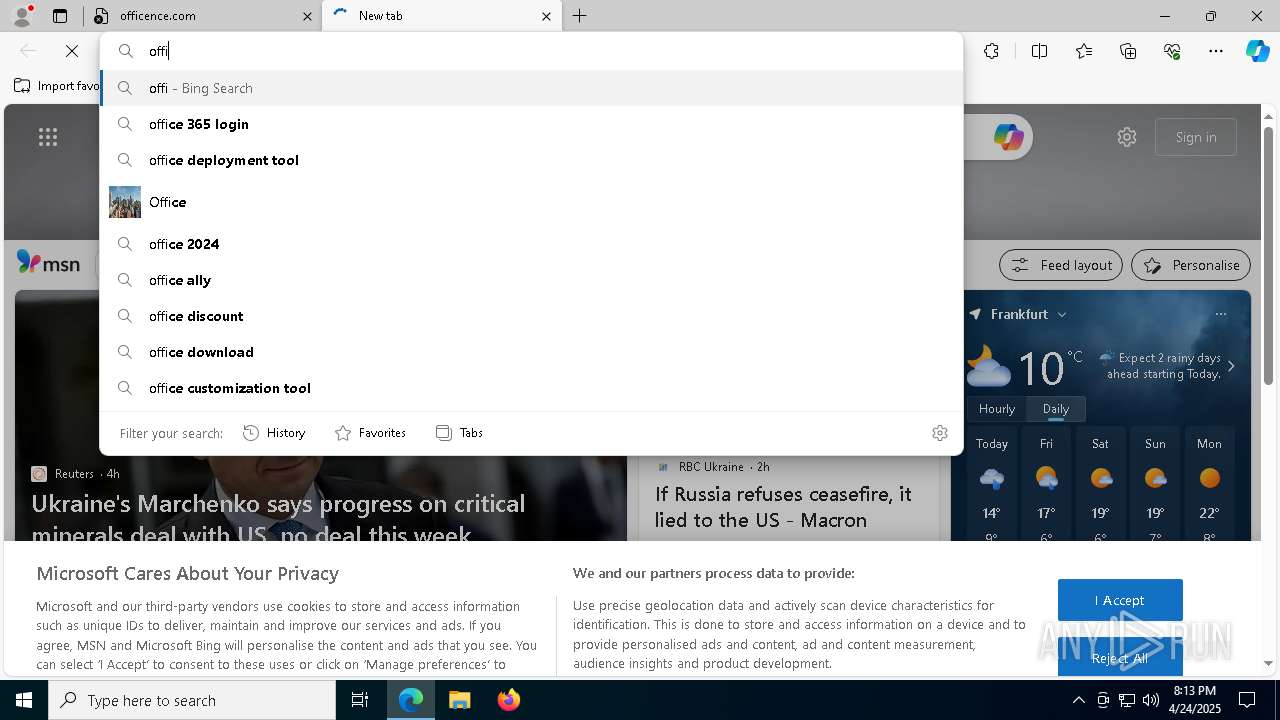Choose the 'office discount' suggestion
The image size is (1280, 720).
coord(532,316)
